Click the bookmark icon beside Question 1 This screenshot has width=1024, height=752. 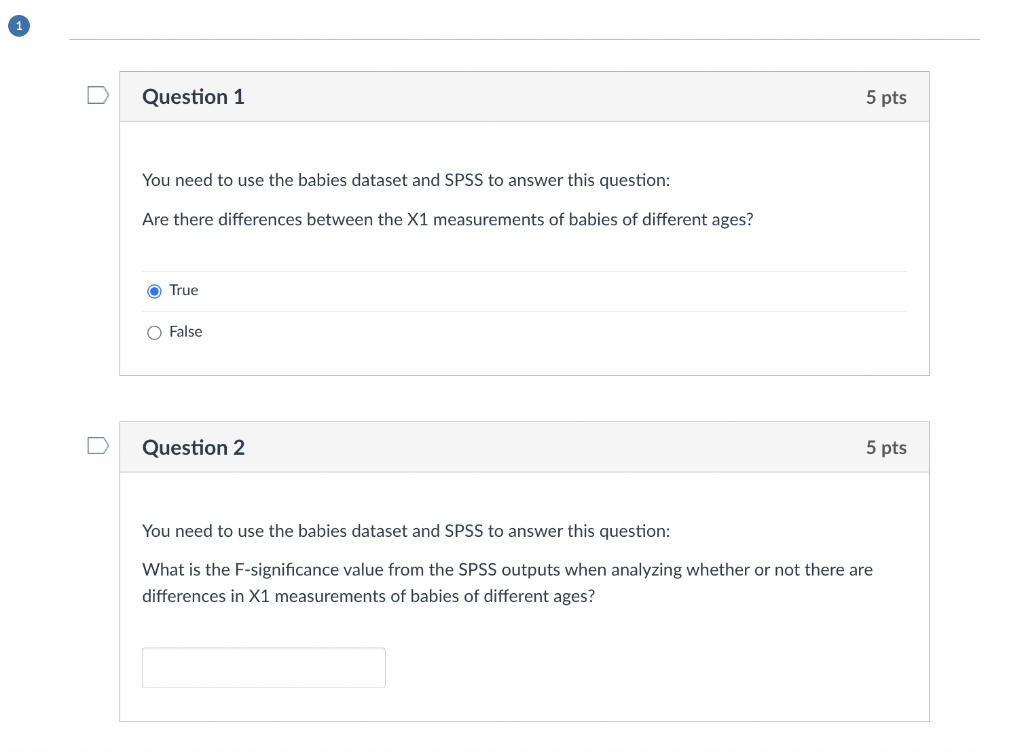[x=97, y=93]
